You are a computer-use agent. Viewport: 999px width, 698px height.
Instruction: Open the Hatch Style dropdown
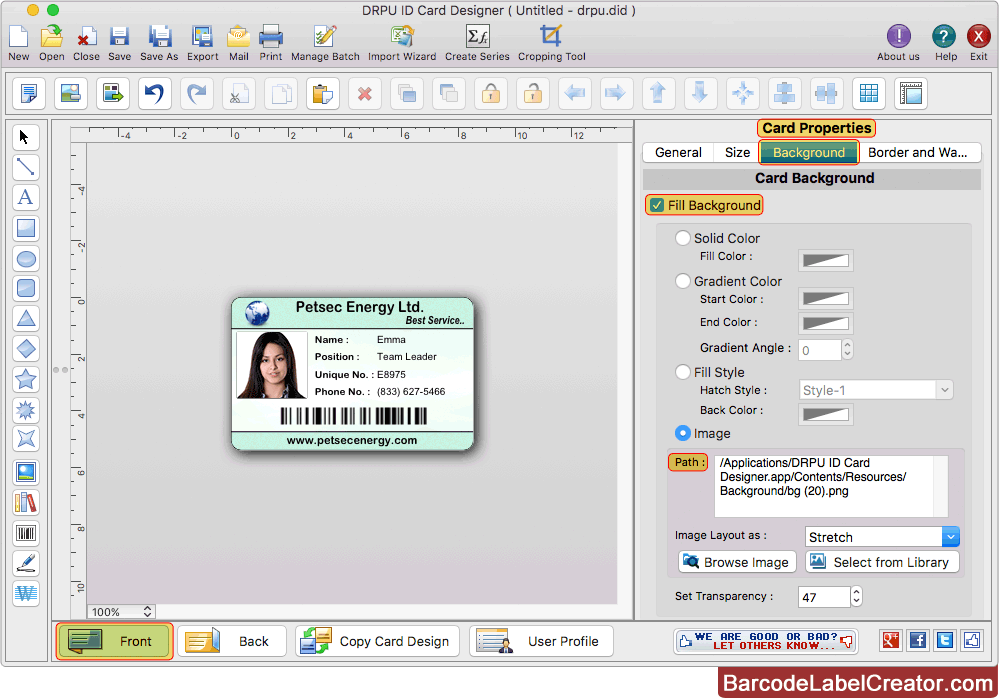(x=877, y=390)
